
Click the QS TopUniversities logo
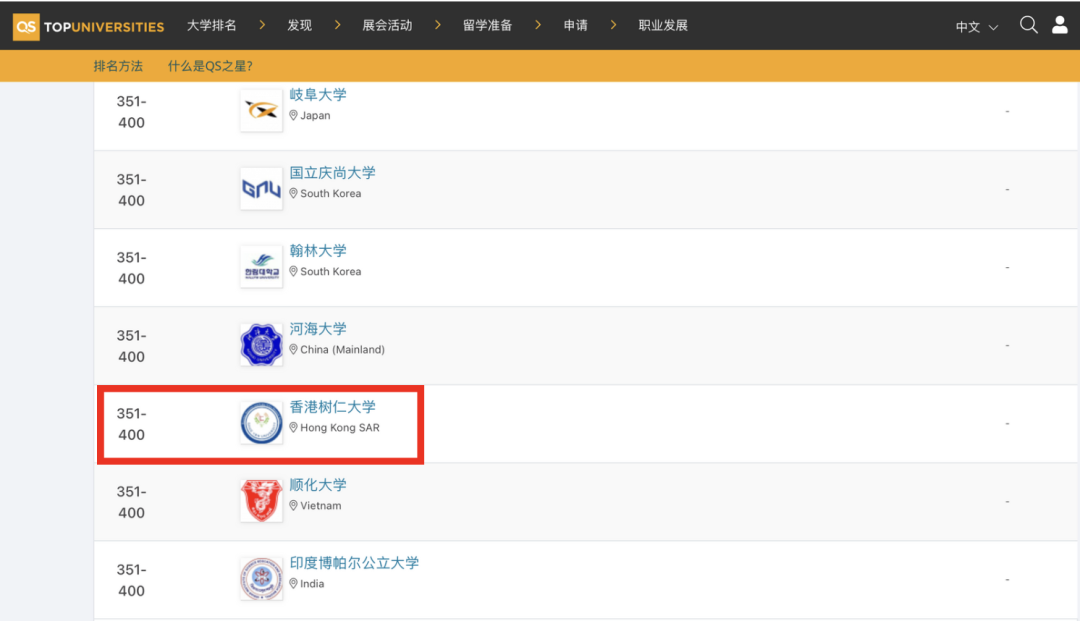pyautogui.click(x=89, y=27)
